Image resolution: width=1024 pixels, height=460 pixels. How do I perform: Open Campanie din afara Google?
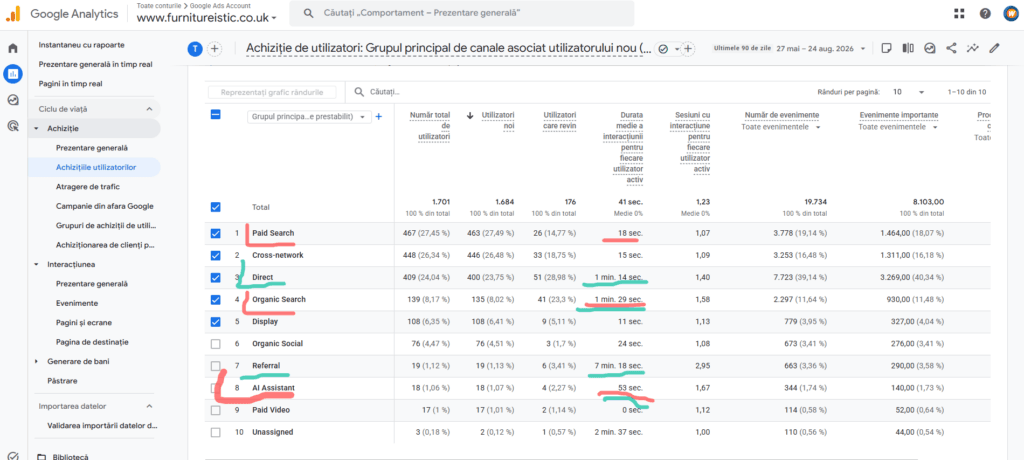(x=104, y=206)
